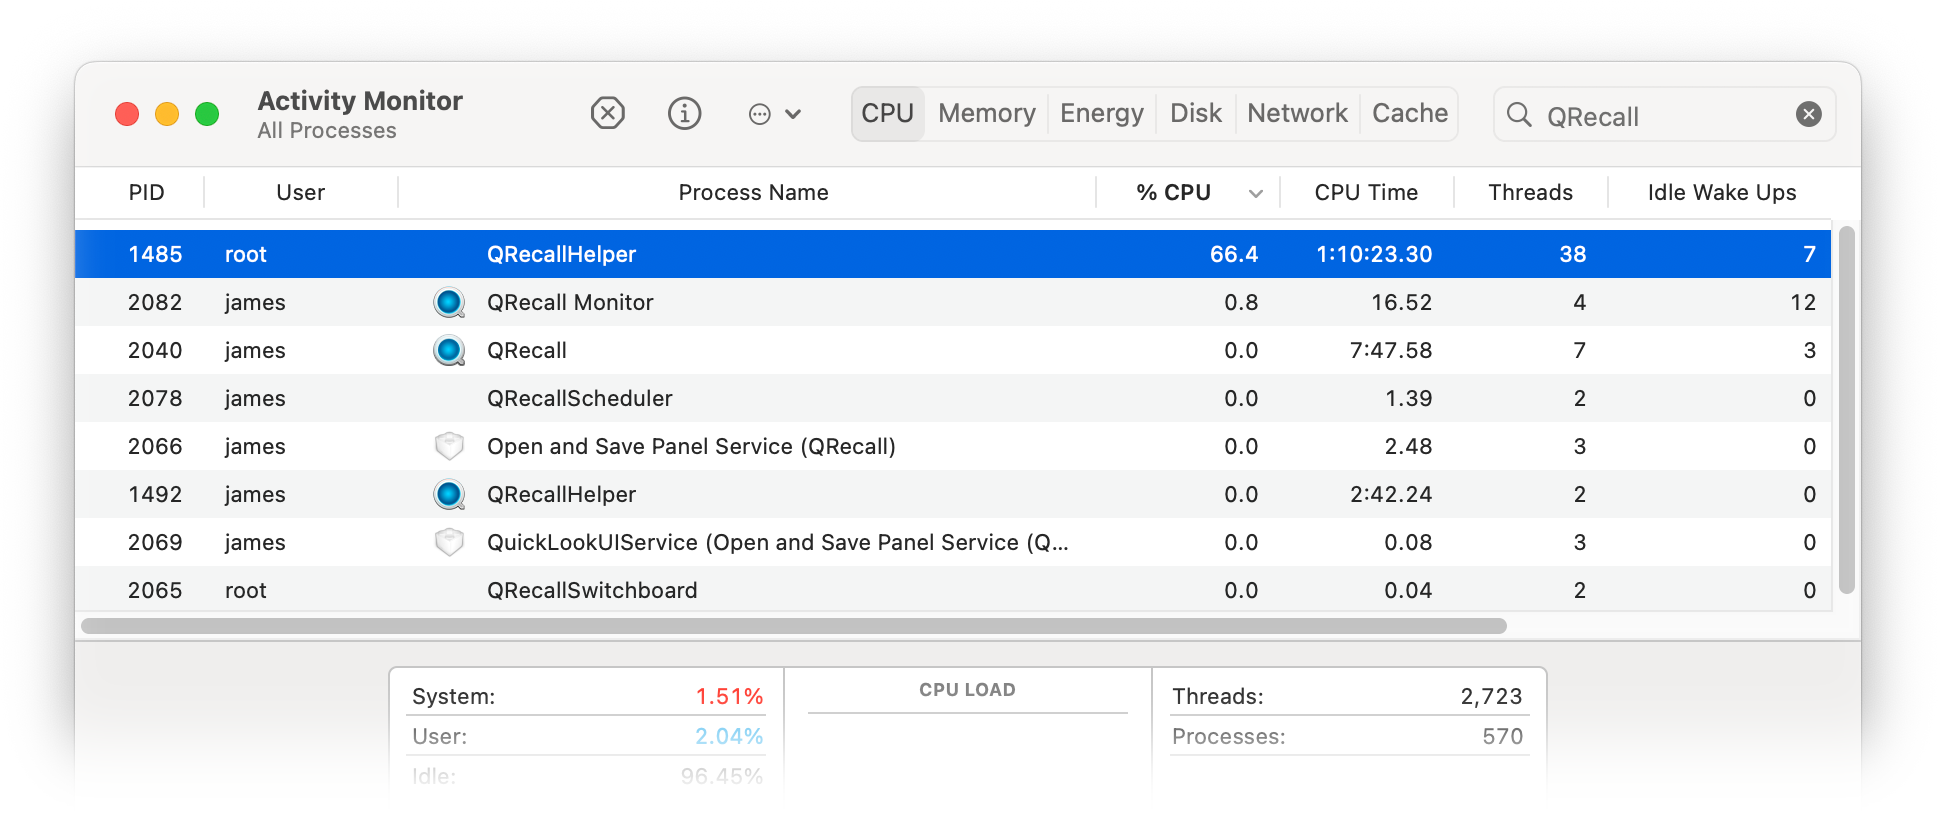Sort by the Threads column header
This screenshot has height=818, width=1940.
(1530, 192)
